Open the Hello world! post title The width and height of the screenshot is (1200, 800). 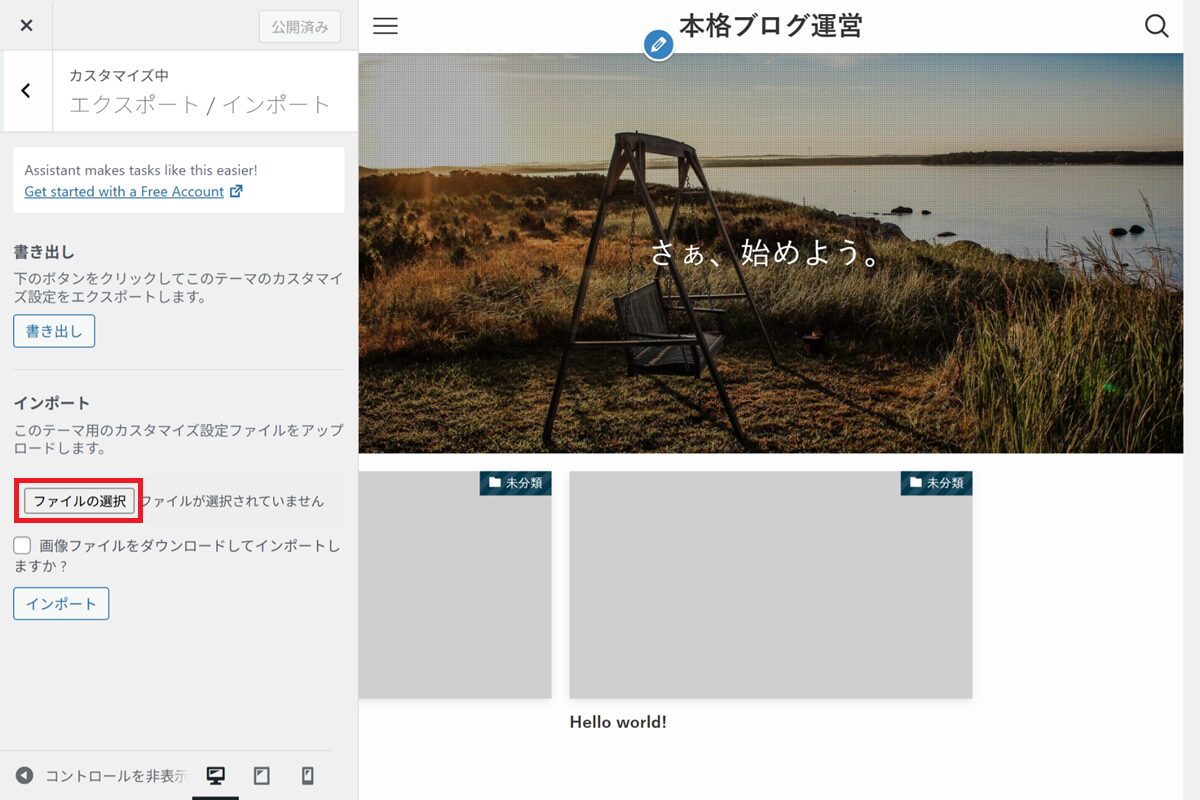tap(618, 722)
